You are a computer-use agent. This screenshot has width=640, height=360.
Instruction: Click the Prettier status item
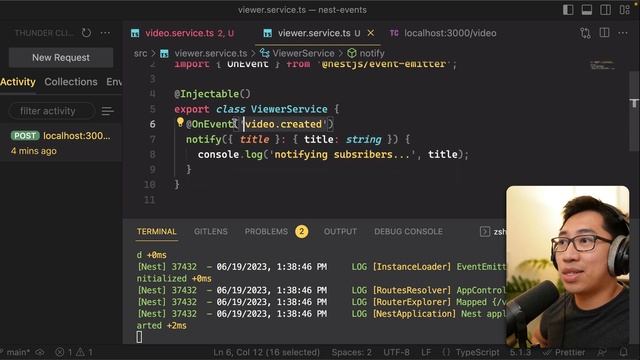pyautogui.click(x=564, y=352)
